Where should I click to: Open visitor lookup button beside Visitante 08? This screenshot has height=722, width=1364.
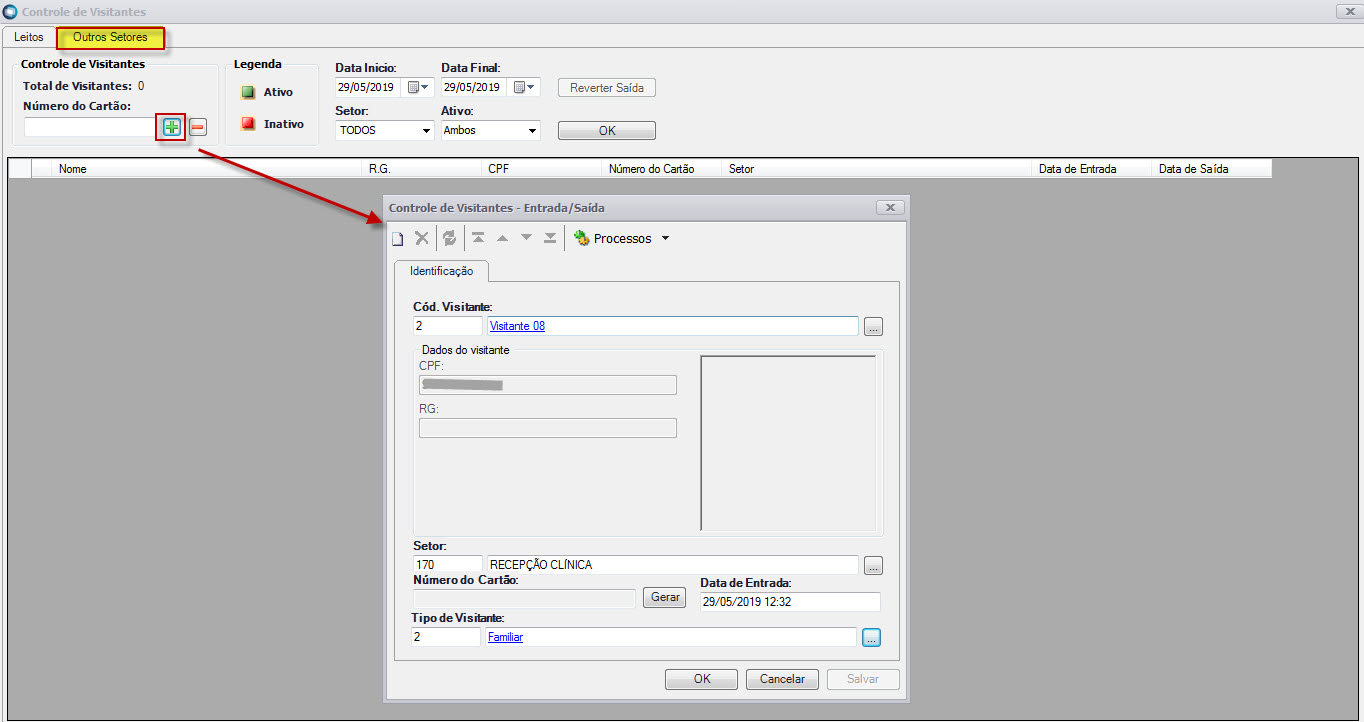pyautogui.click(x=873, y=327)
